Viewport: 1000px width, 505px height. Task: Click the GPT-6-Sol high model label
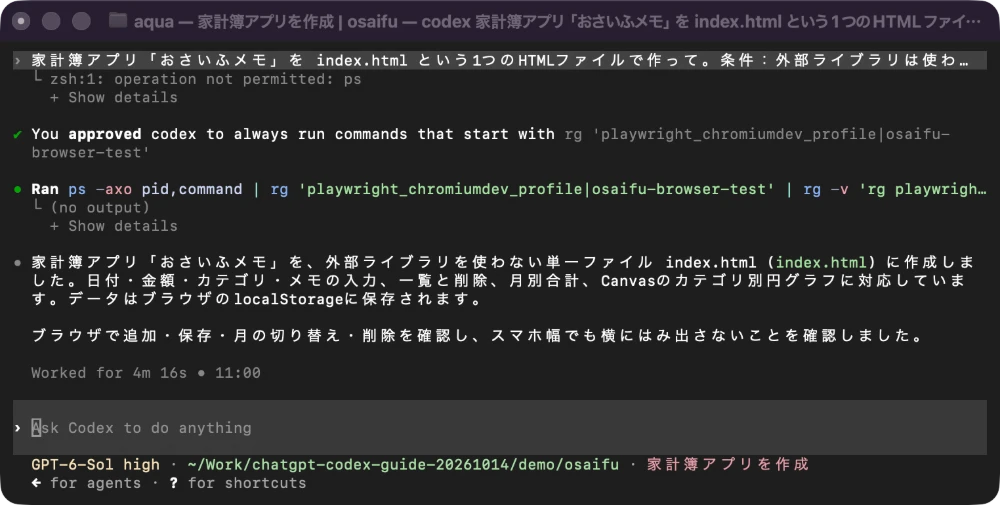point(95,464)
